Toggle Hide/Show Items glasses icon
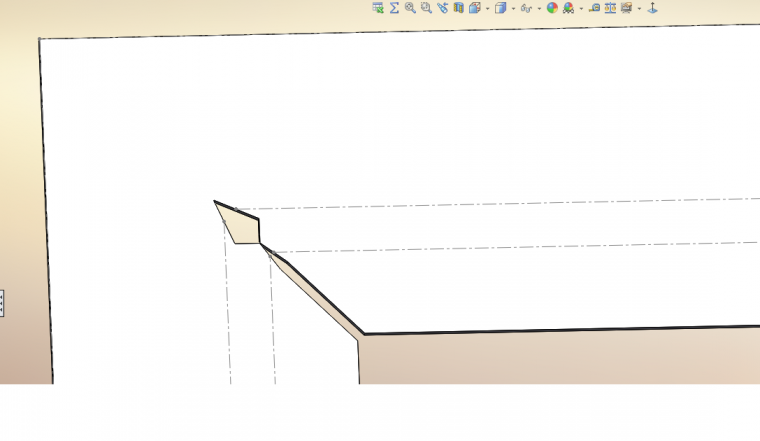Image resolution: width=760 pixels, height=441 pixels. click(x=526, y=8)
